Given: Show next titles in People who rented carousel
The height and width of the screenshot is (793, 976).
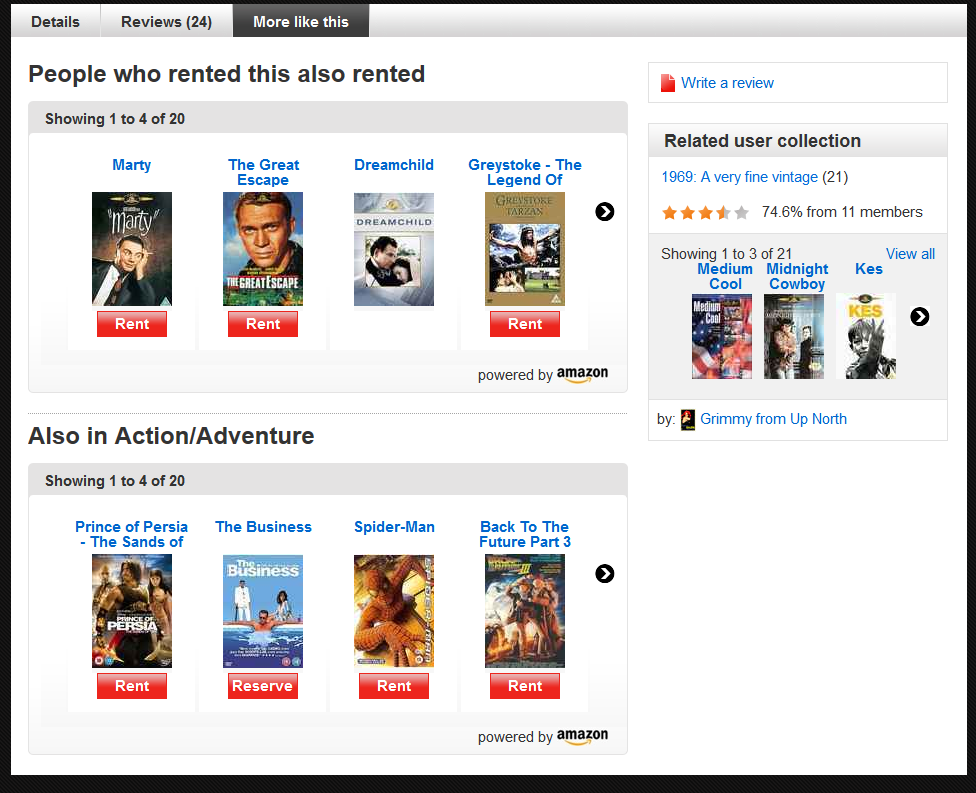Looking at the screenshot, I should 604,212.
